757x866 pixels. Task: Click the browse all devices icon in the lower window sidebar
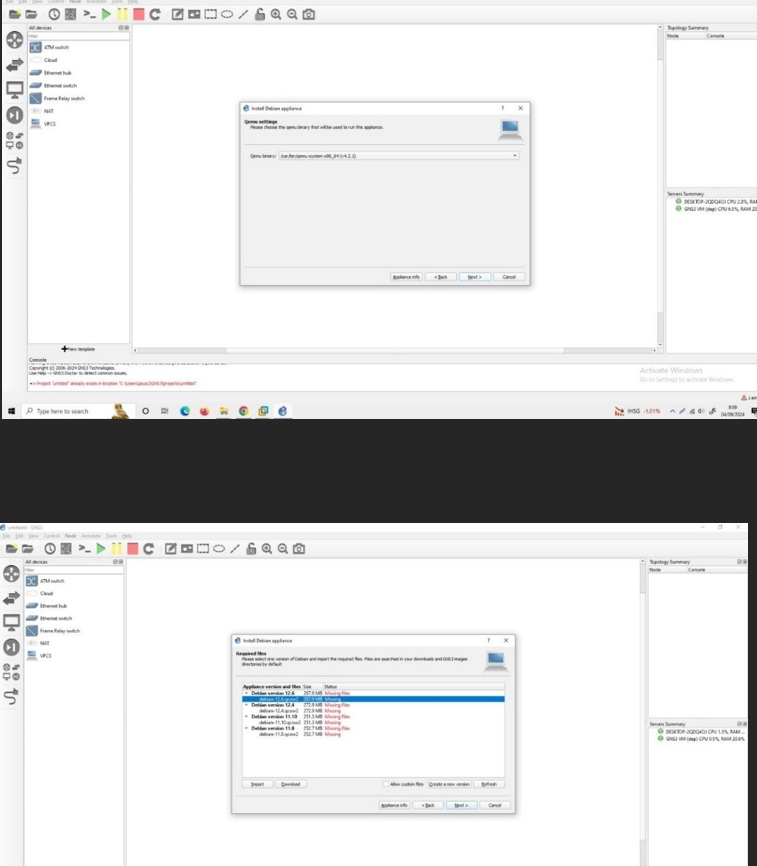[x=12, y=672]
